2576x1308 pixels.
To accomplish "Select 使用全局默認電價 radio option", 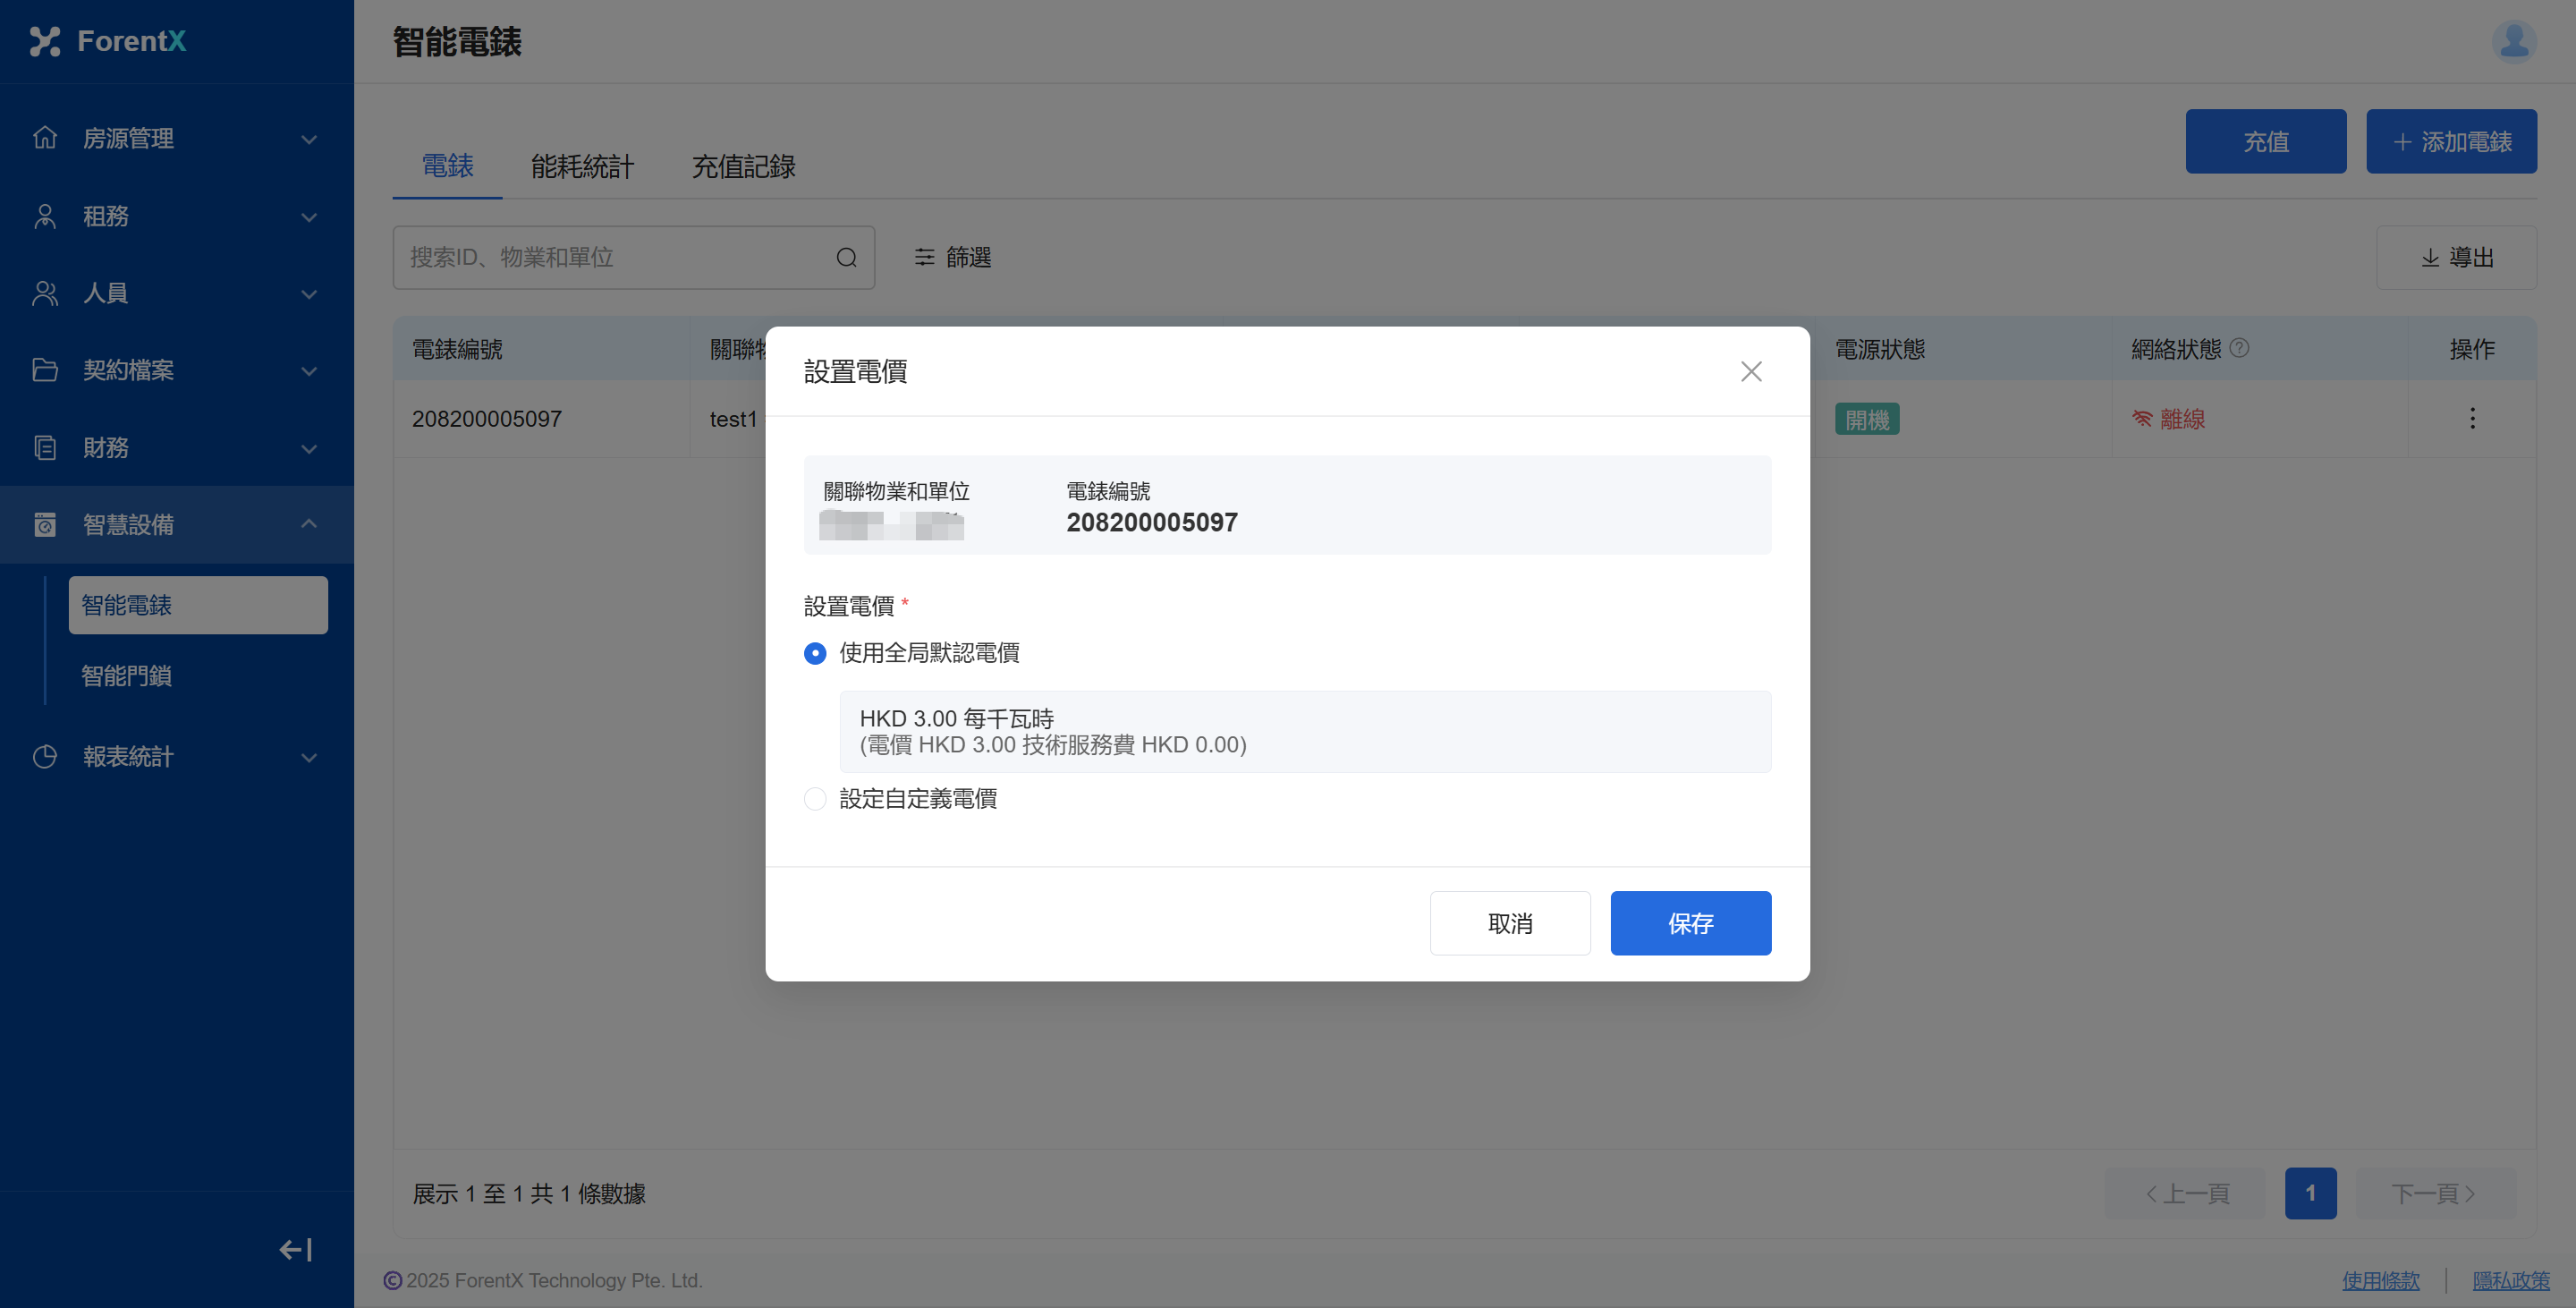I will point(815,653).
